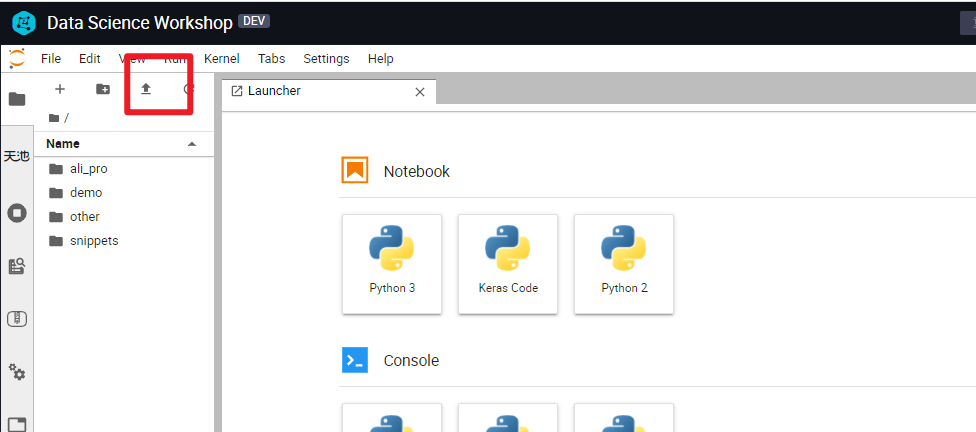The width and height of the screenshot is (976, 432).
Task: Click the Jupyter logo in menu bar
Action: tap(17, 59)
